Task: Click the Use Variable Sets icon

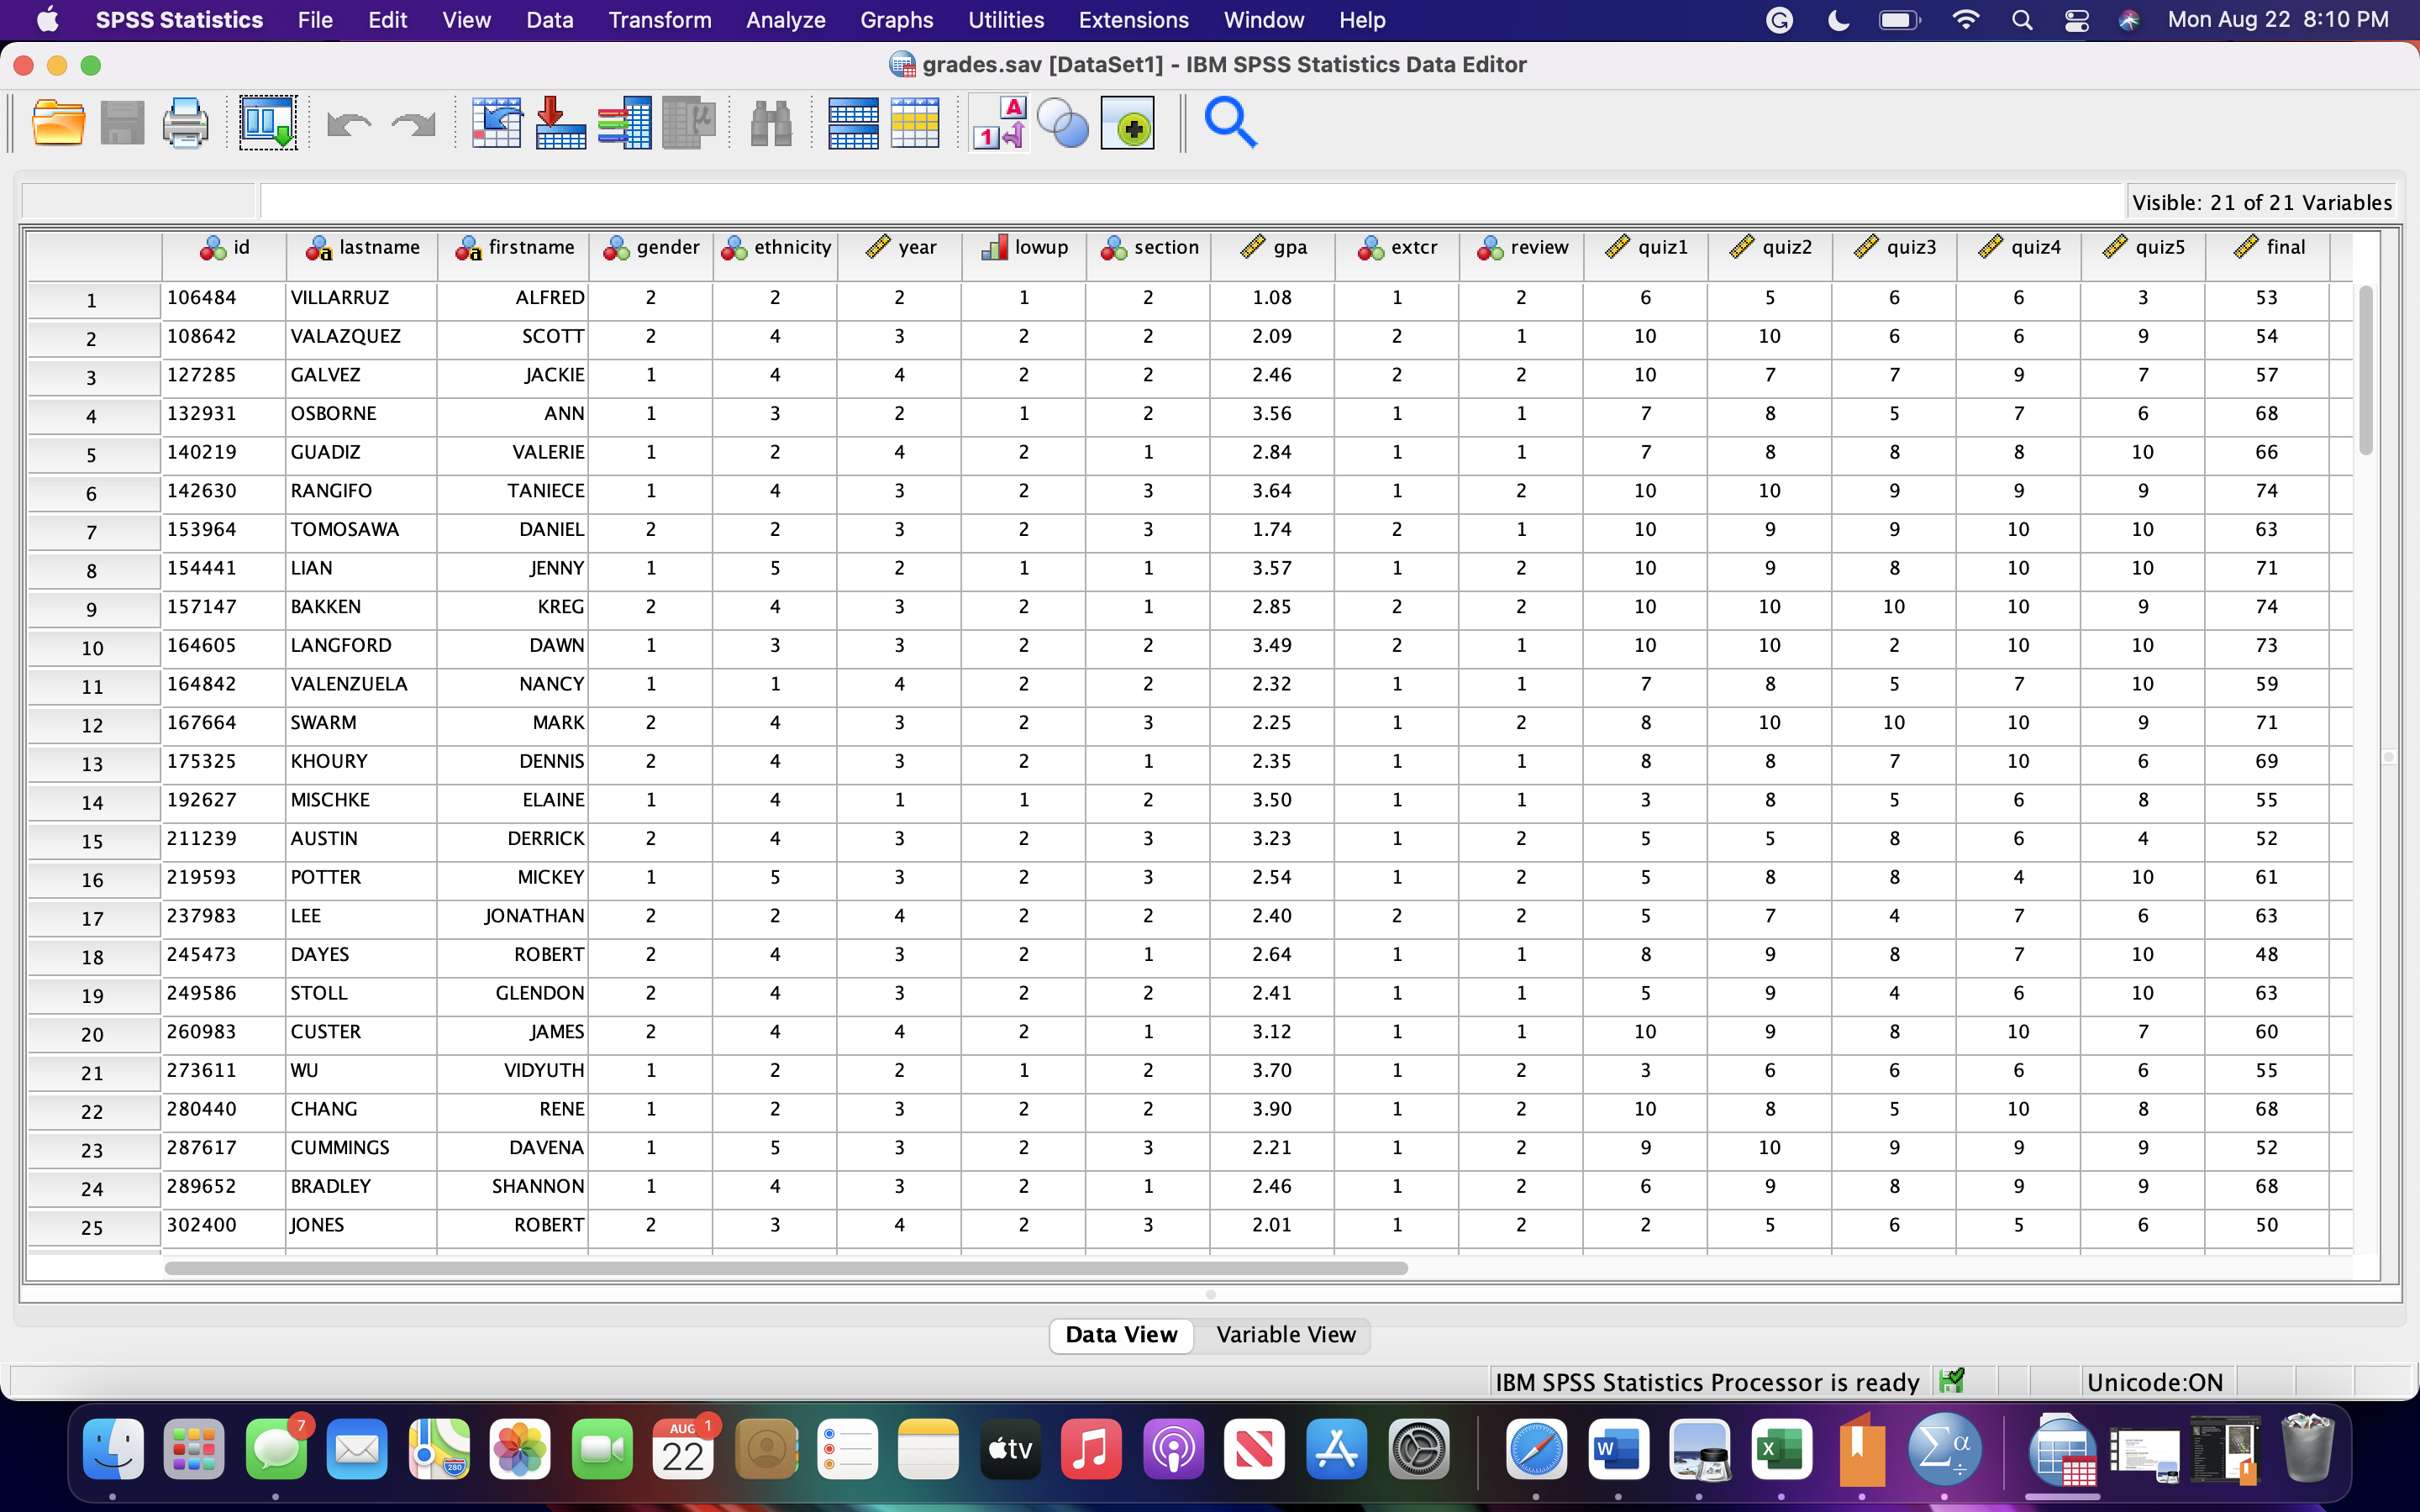Action: [x=1063, y=122]
